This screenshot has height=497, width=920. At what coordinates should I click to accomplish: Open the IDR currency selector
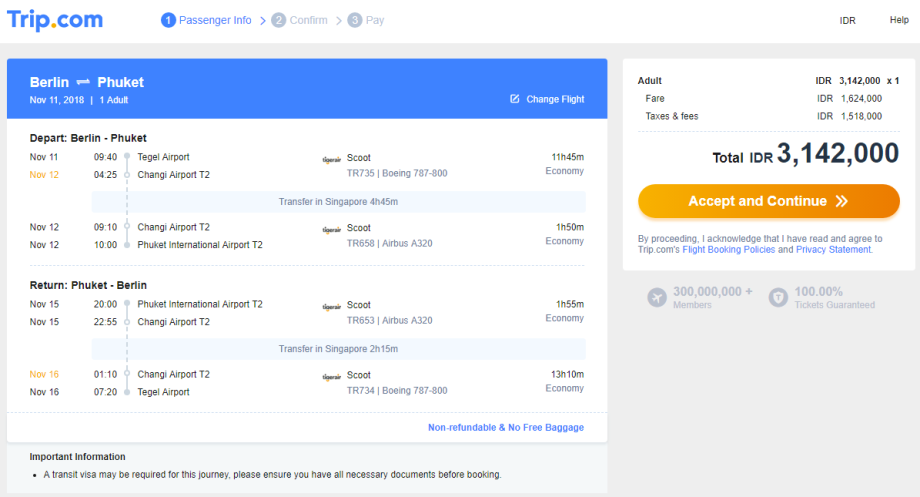(x=847, y=20)
